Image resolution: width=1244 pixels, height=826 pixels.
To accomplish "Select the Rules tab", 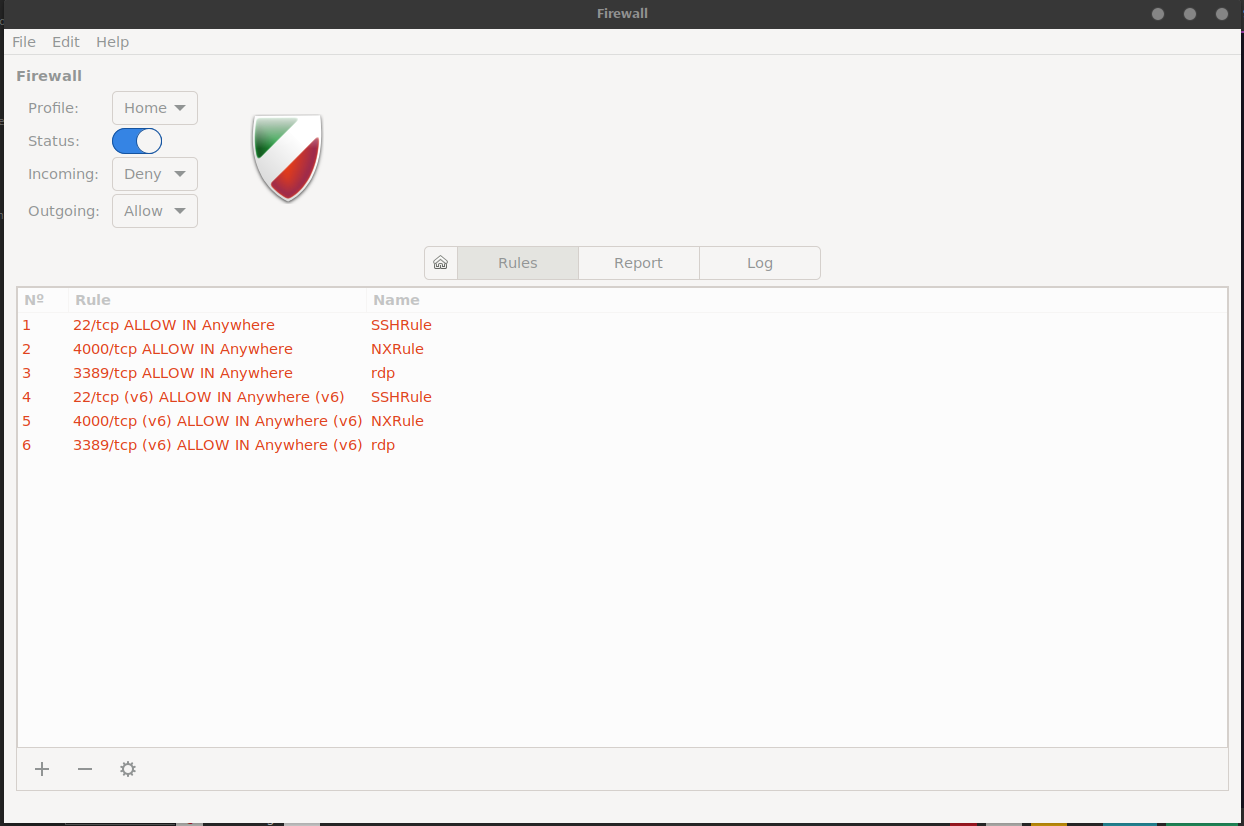I will point(518,263).
